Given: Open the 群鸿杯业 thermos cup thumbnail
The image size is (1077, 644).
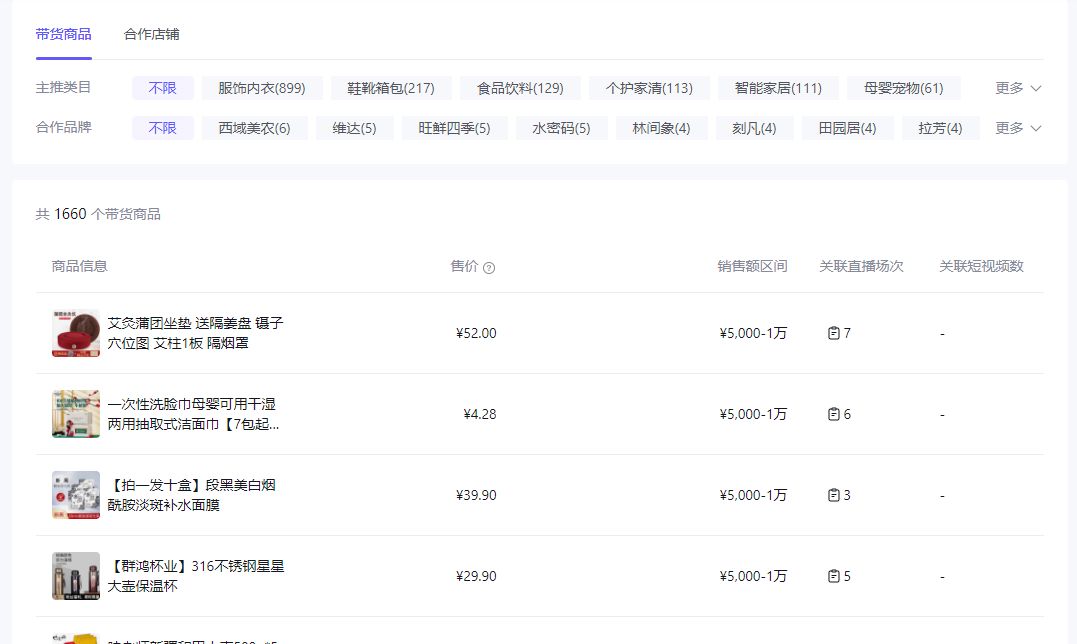Looking at the screenshot, I should (x=76, y=576).
